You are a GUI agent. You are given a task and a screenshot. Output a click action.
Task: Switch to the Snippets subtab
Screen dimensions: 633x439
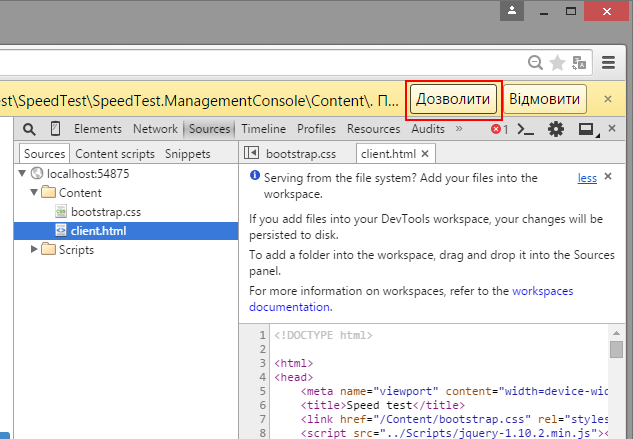coord(188,154)
